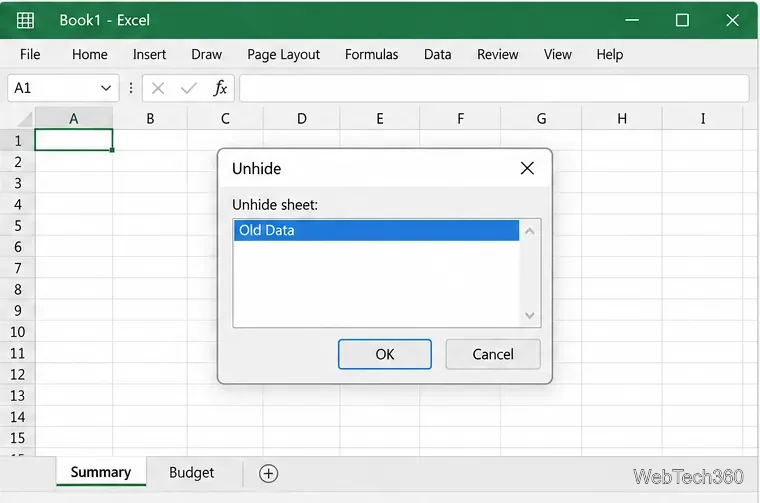
Task: Select row 5 header
Action: [x=18, y=226]
